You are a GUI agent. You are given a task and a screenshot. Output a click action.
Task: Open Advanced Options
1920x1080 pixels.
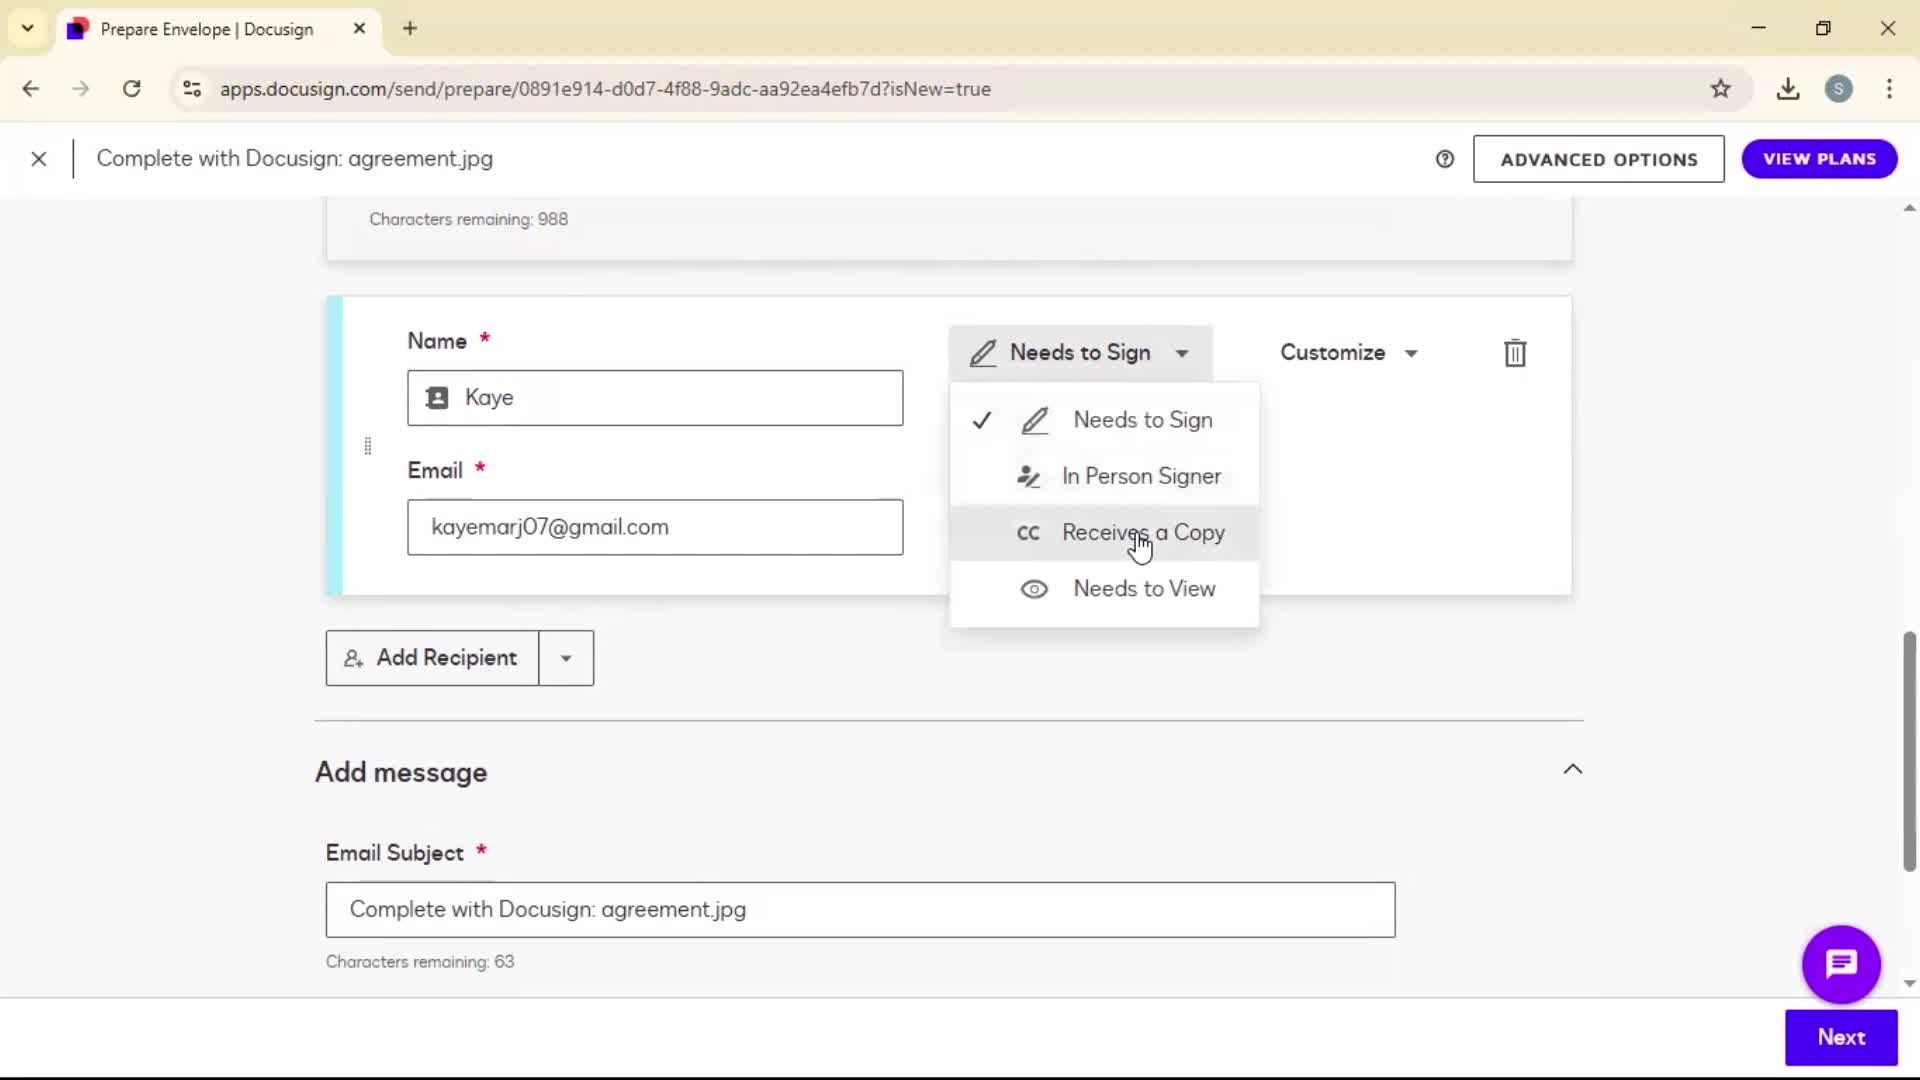1598,159
